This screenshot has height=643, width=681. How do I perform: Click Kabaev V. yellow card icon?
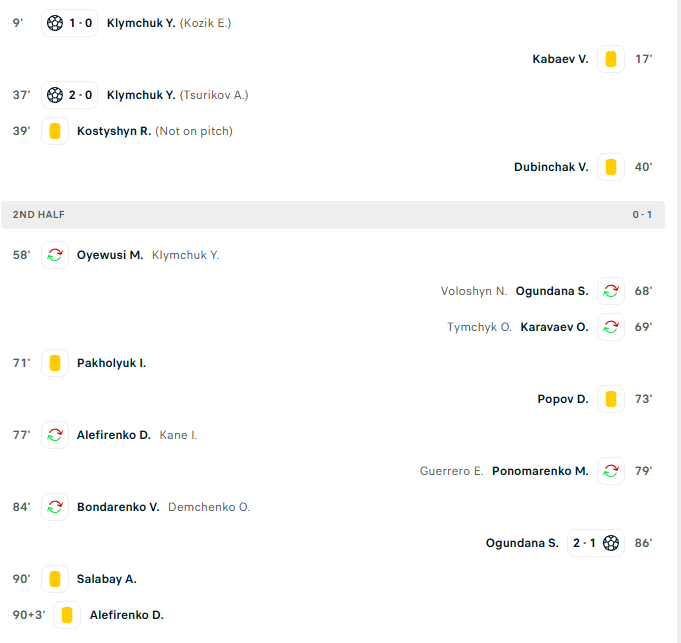pyautogui.click(x=611, y=59)
